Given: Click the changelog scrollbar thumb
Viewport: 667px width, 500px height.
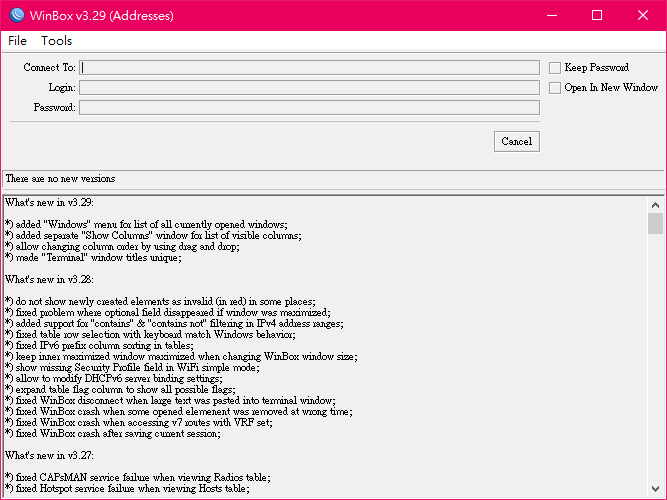Looking at the screenshot, I should point(655,223).
